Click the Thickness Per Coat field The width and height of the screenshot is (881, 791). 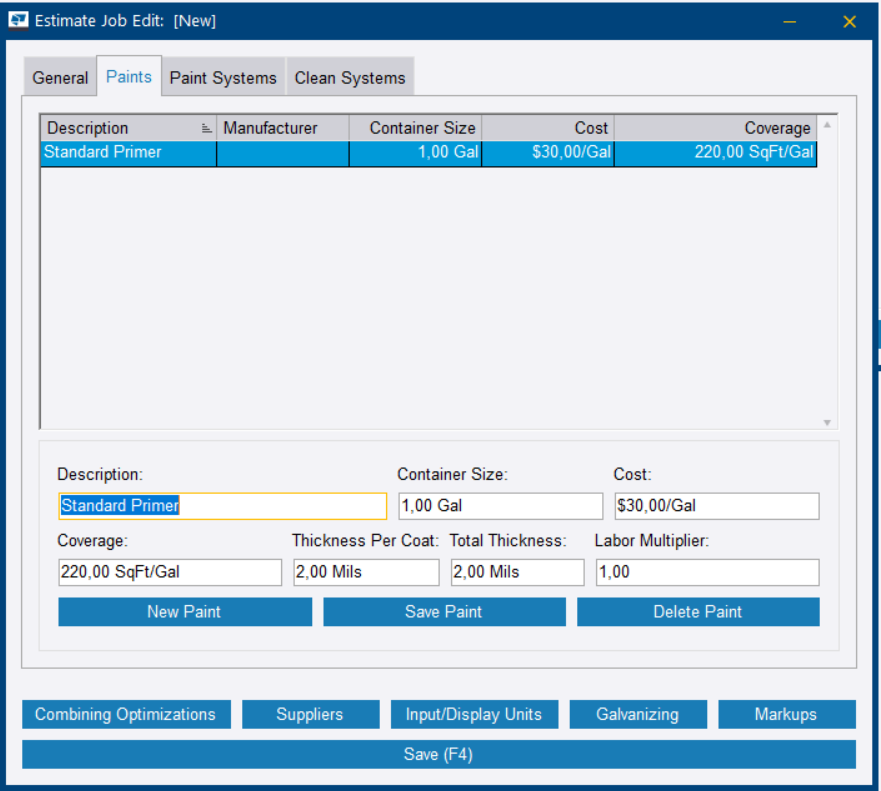point(365,572)
